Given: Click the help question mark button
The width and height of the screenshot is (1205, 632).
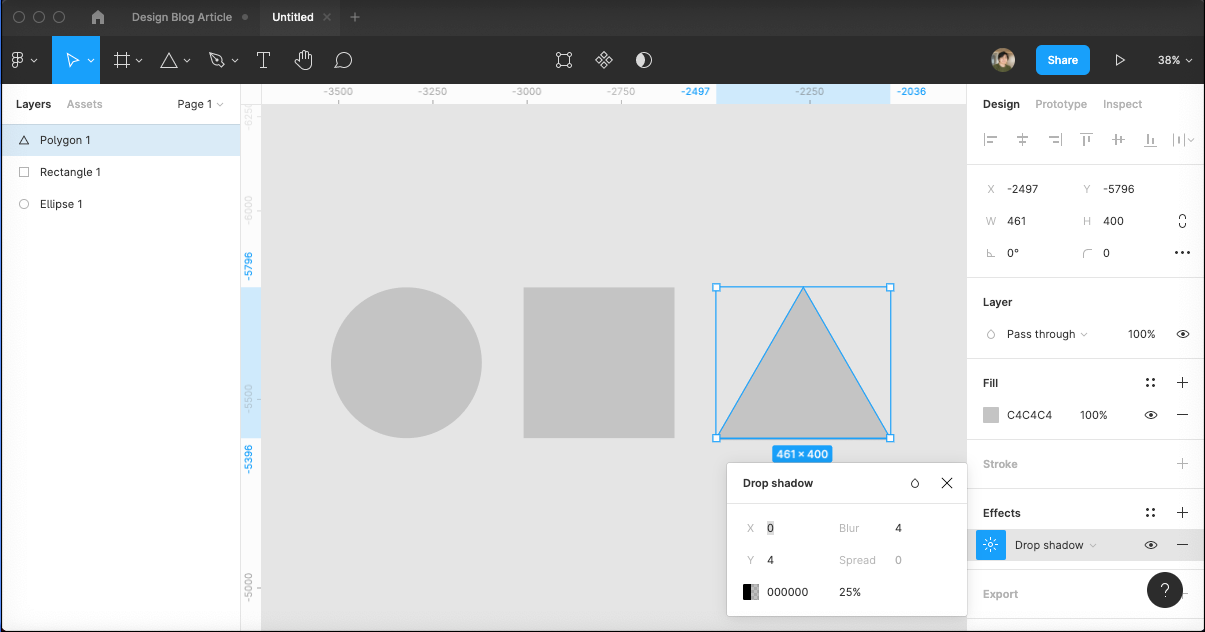Looking at the screenshot, I should click(x=1164, y=590).
